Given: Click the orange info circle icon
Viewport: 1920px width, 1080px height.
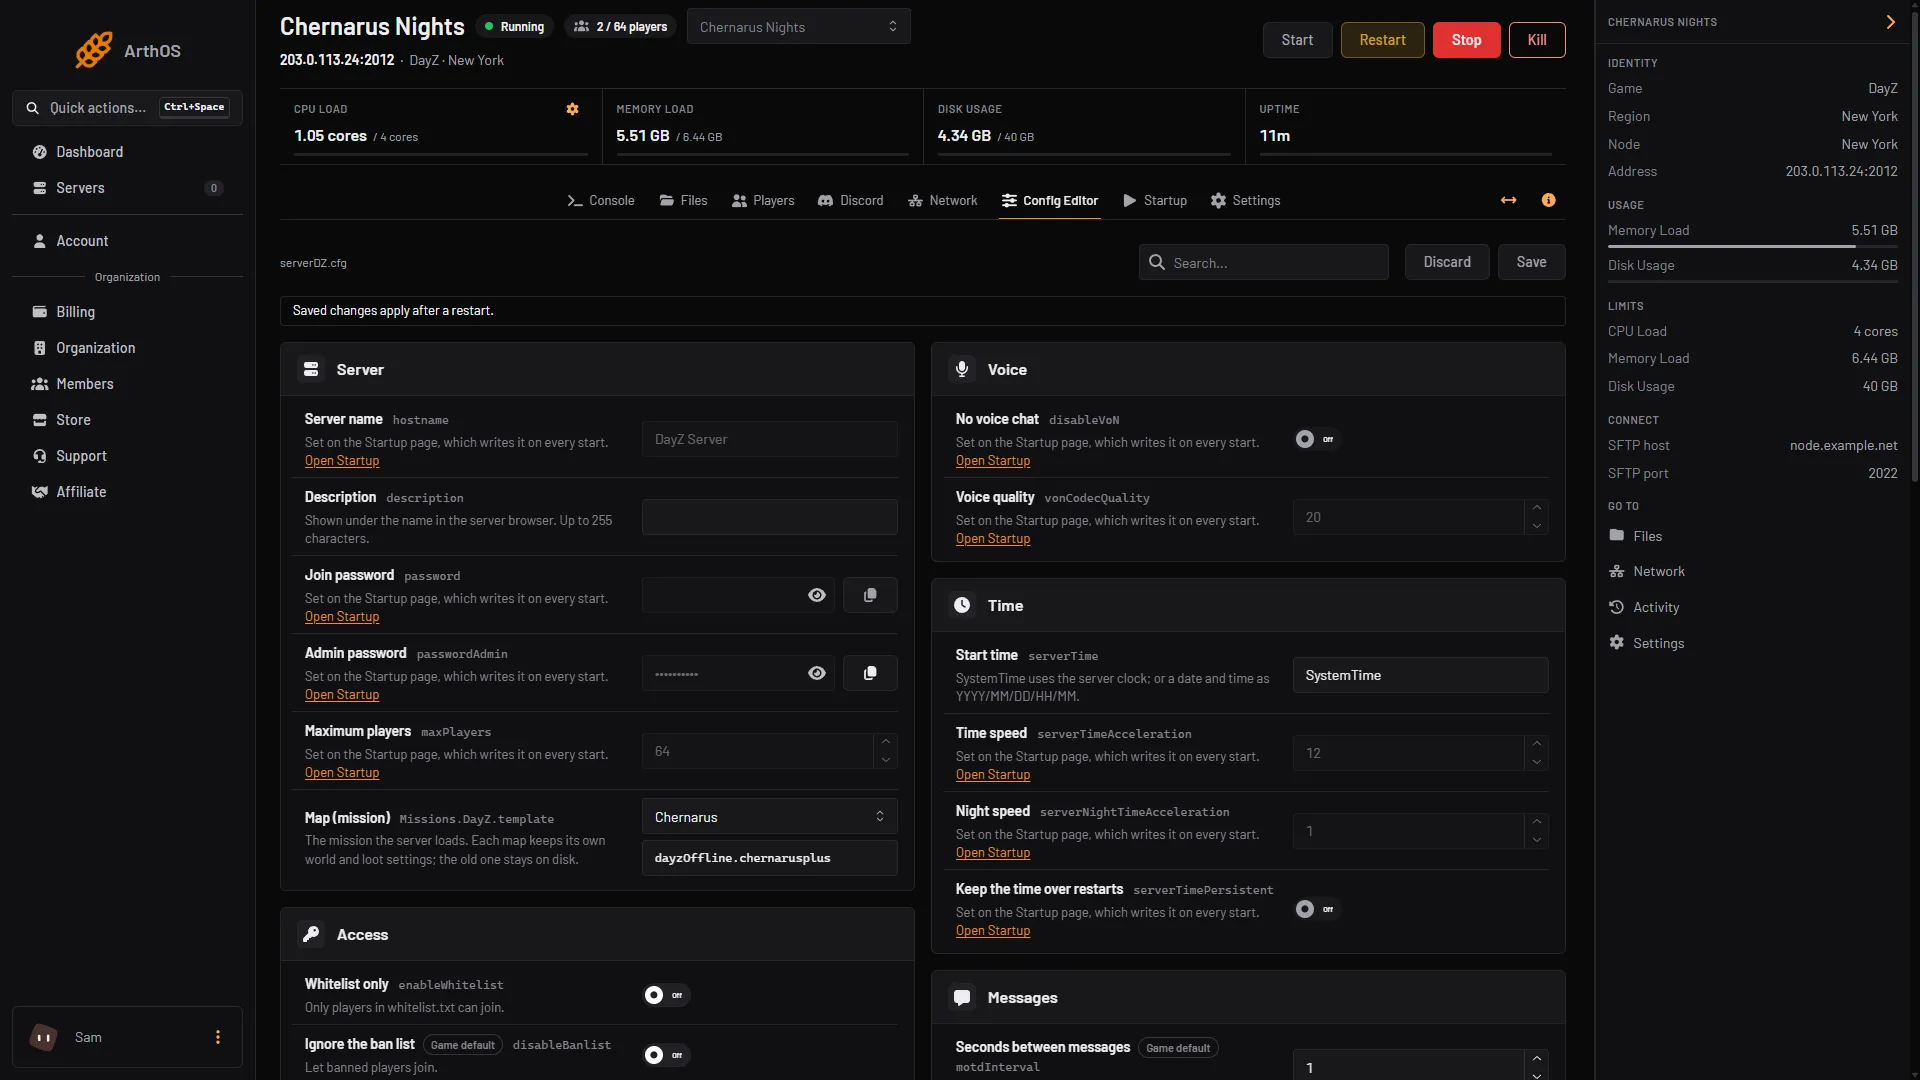Looking at the screenshot, I should (x=1548, y=200).
